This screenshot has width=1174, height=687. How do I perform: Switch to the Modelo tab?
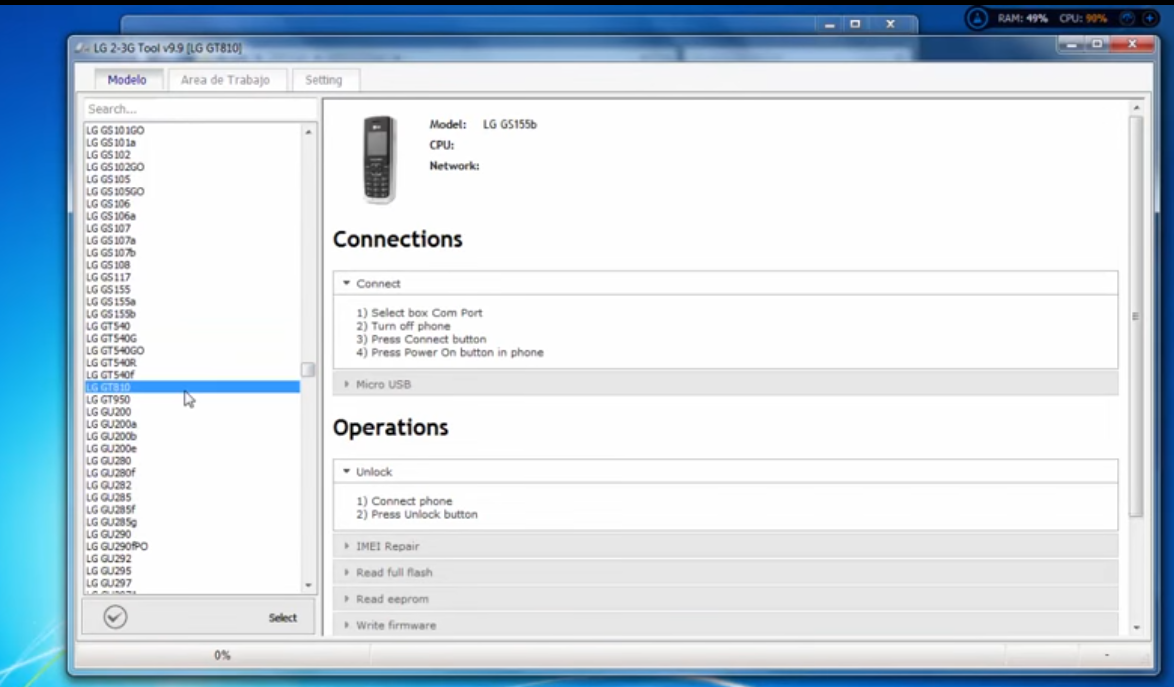(127, 79)
